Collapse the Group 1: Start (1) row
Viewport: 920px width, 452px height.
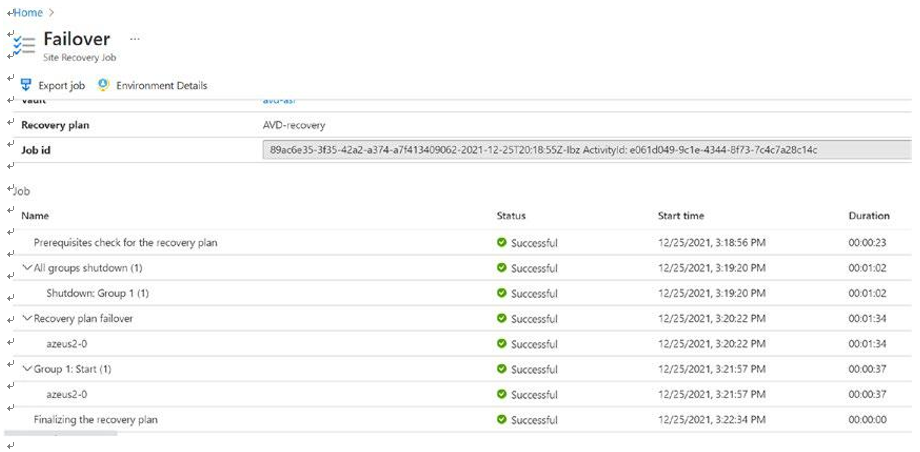[x=27, y=369]
